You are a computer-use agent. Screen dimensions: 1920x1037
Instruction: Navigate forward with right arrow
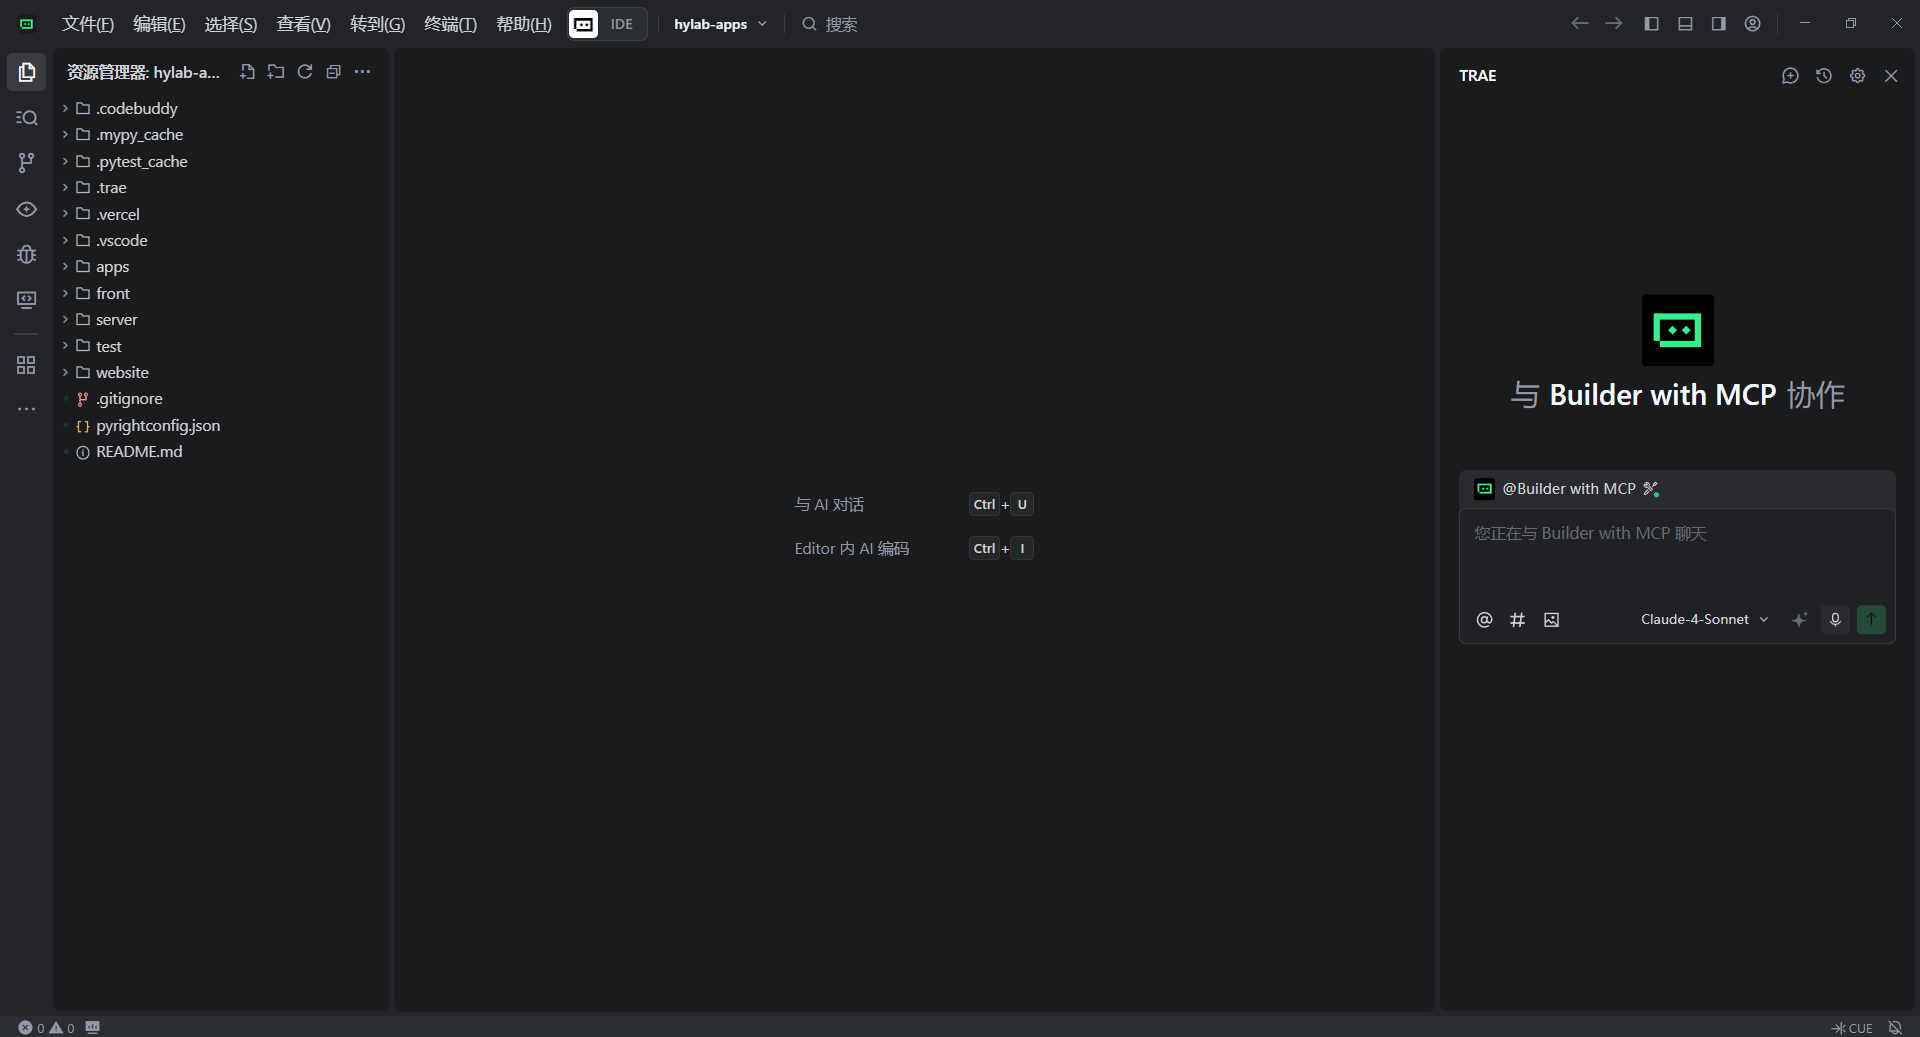1614,24
